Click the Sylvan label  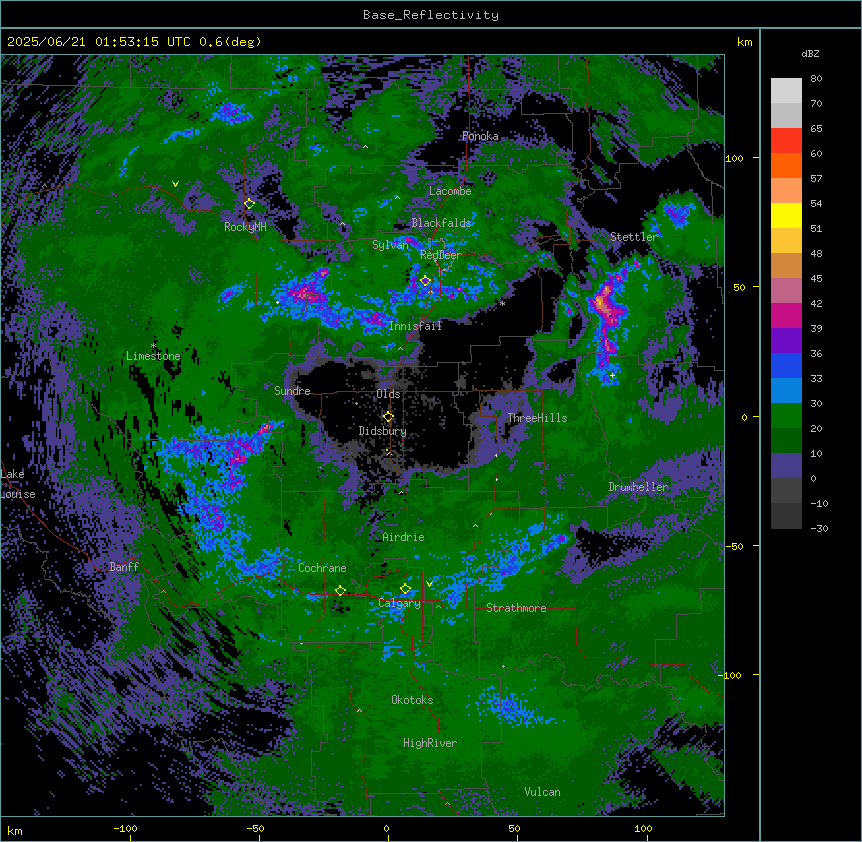(390, 245)
